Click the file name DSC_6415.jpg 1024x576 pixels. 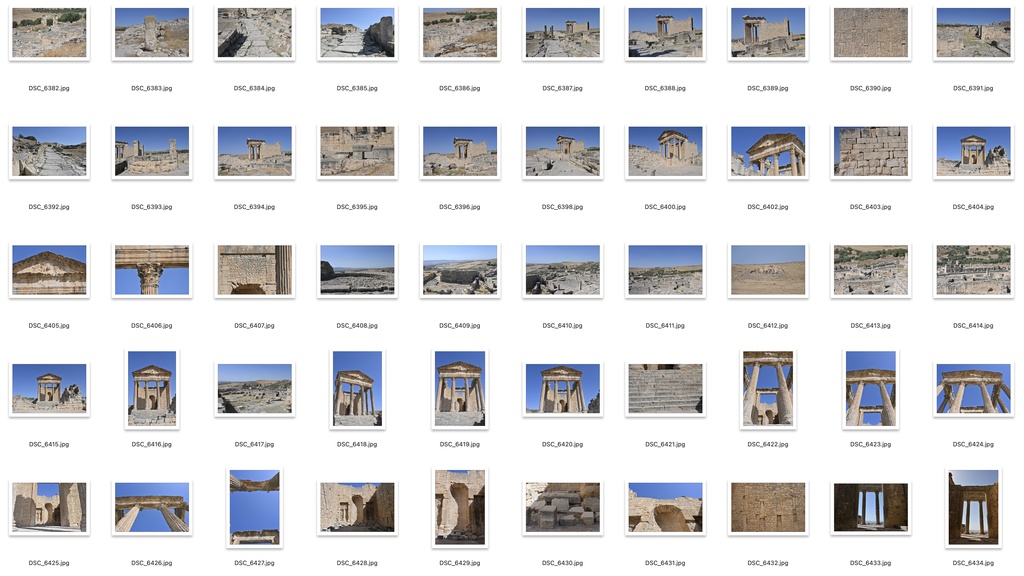[x=49, y=445]
